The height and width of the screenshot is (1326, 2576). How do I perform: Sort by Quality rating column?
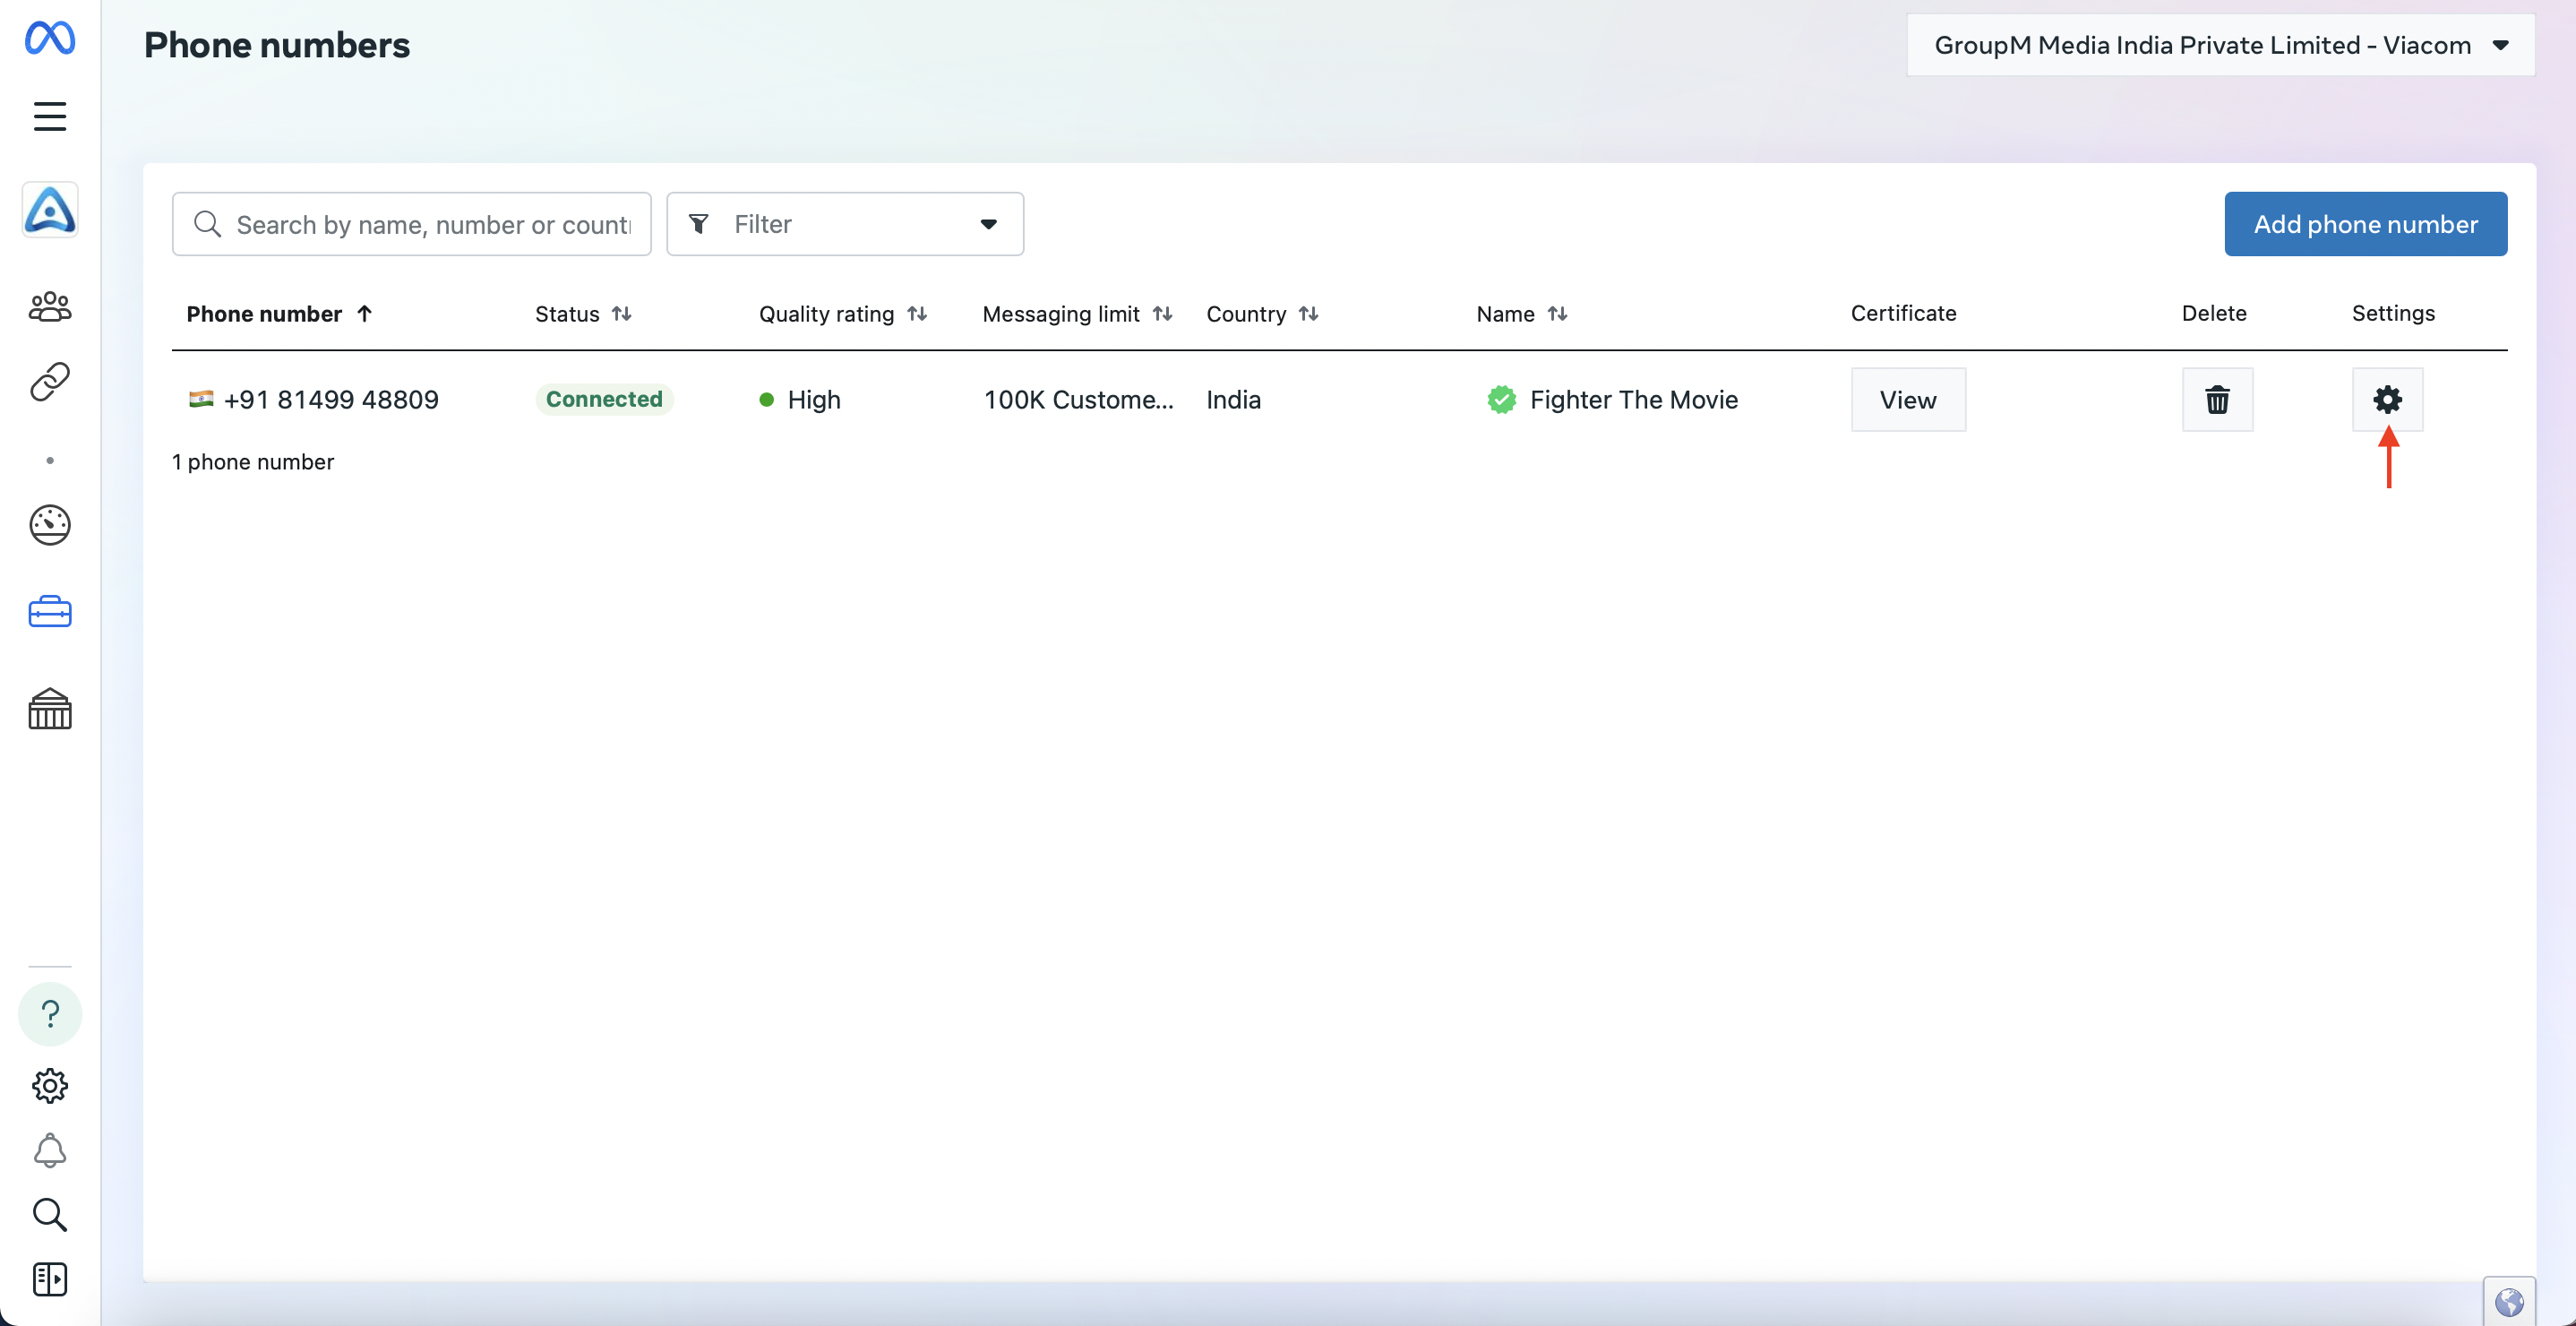pos(917,313)
